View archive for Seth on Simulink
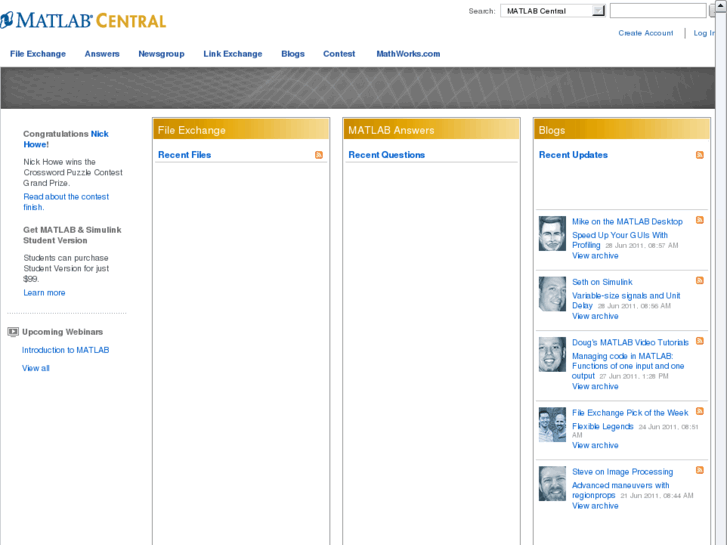 (x=595, y=316)
